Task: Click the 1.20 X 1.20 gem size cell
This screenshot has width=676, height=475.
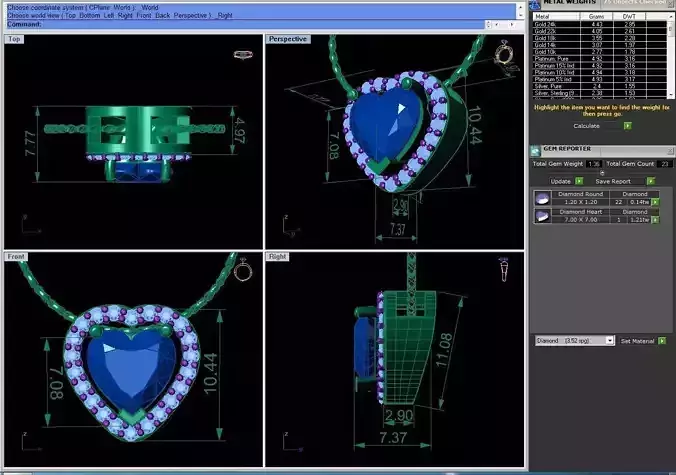Action: [580, 202]
